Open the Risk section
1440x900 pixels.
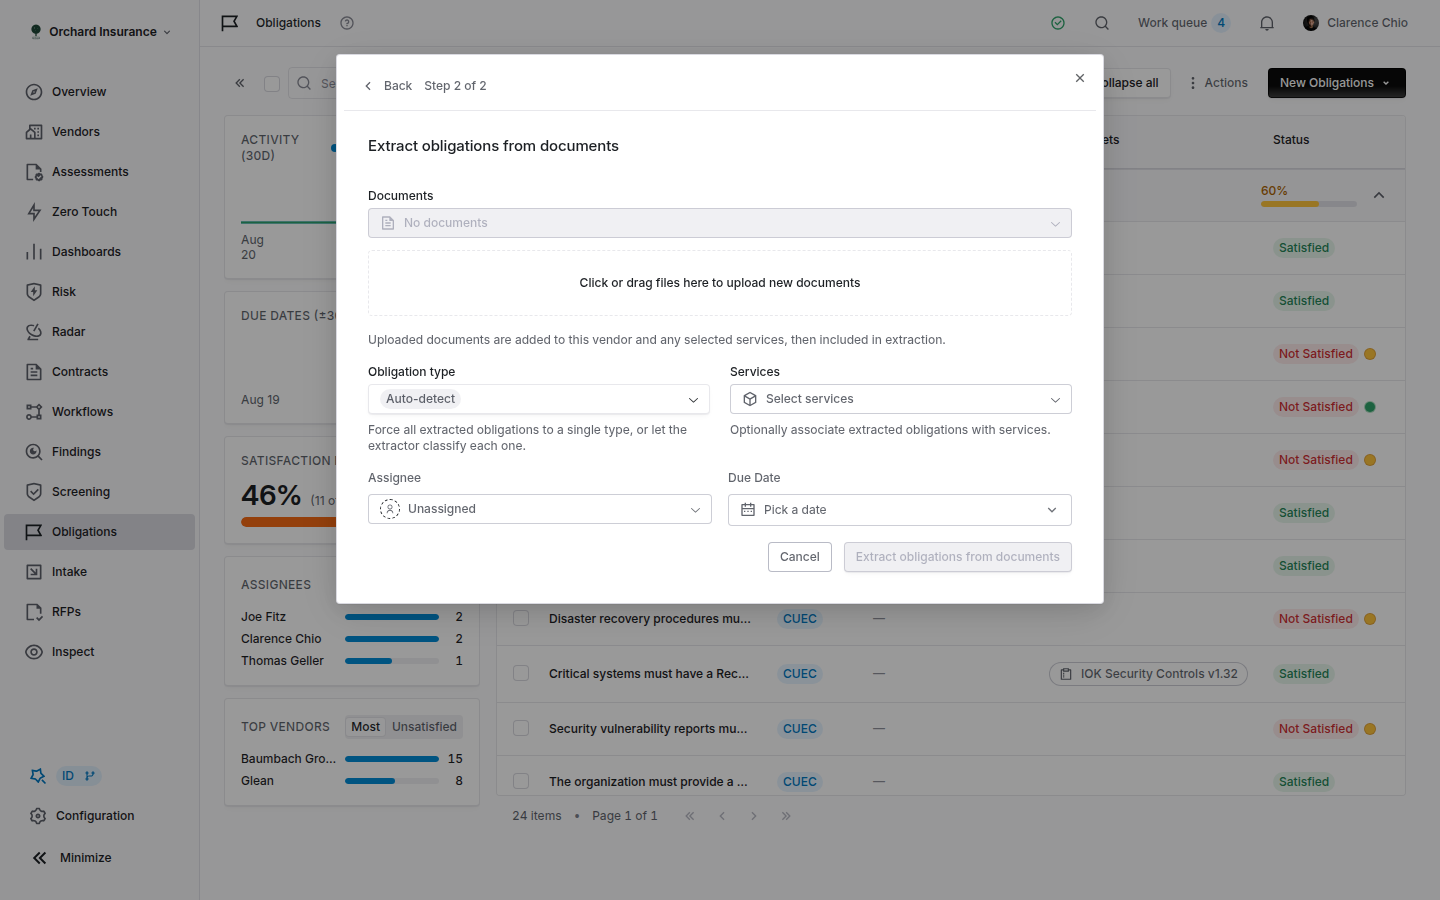99,292
